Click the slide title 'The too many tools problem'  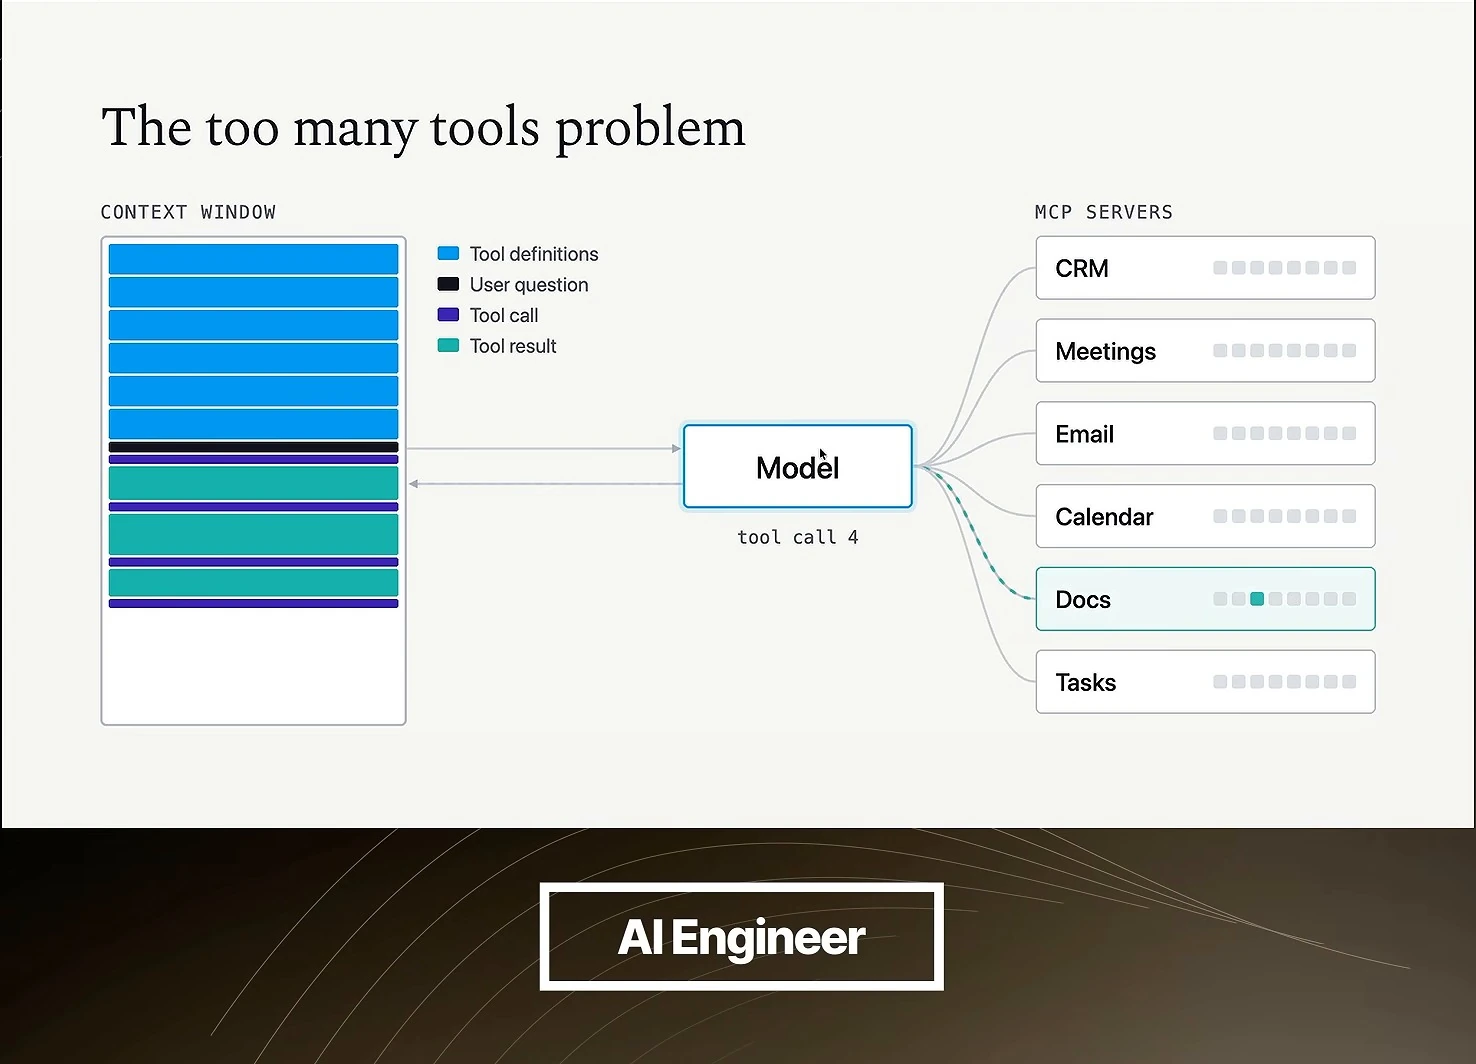pos(423,128)
